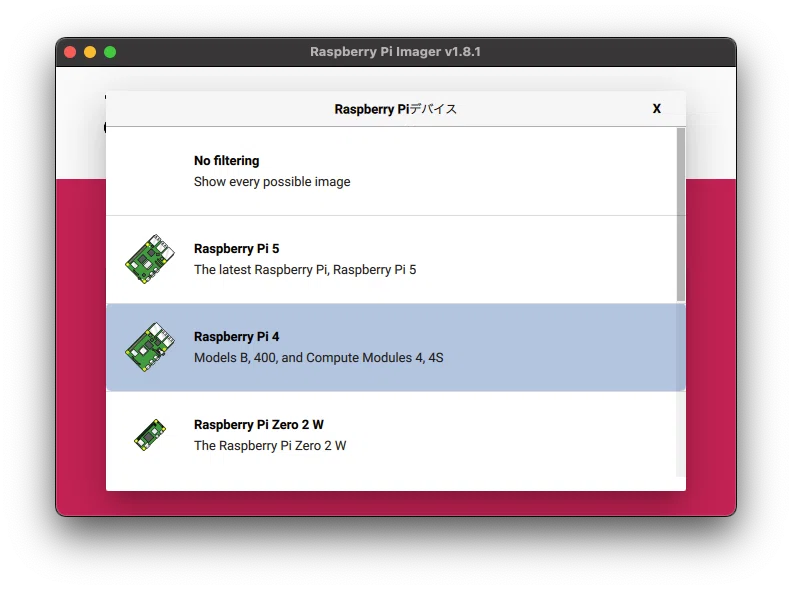Choose Raspberry Pi 5 title

pos(236,249)
